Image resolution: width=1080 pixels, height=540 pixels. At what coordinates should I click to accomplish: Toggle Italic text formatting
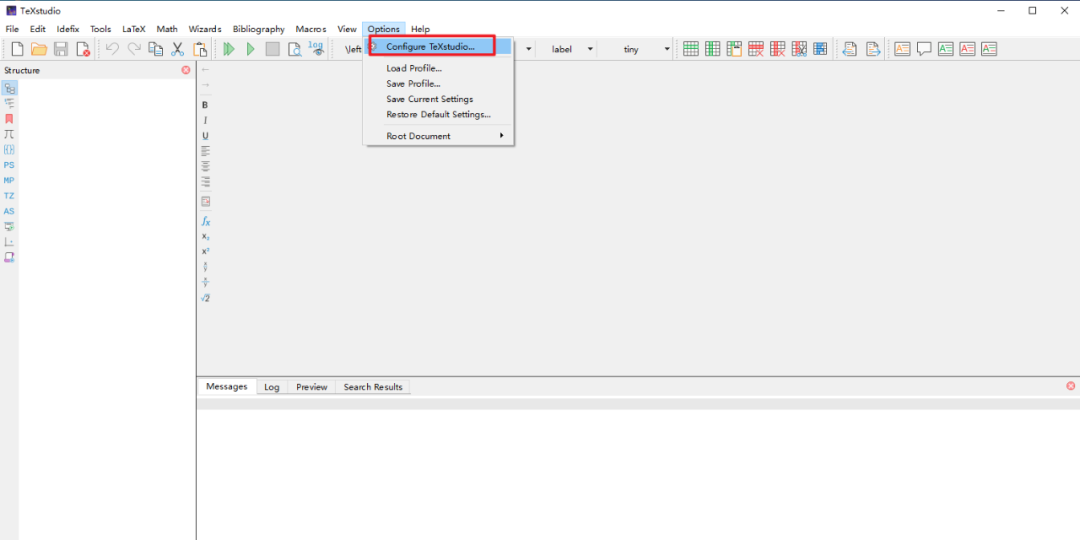coord(205,120)
